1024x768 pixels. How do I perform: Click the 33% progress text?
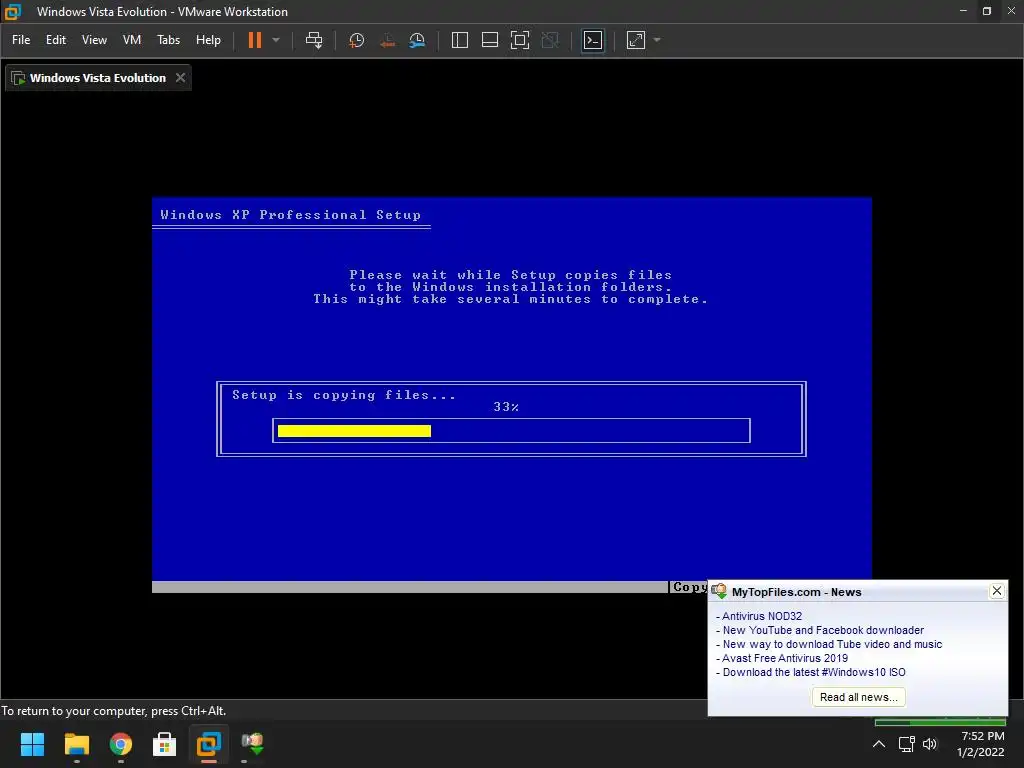tap(506, 407)
